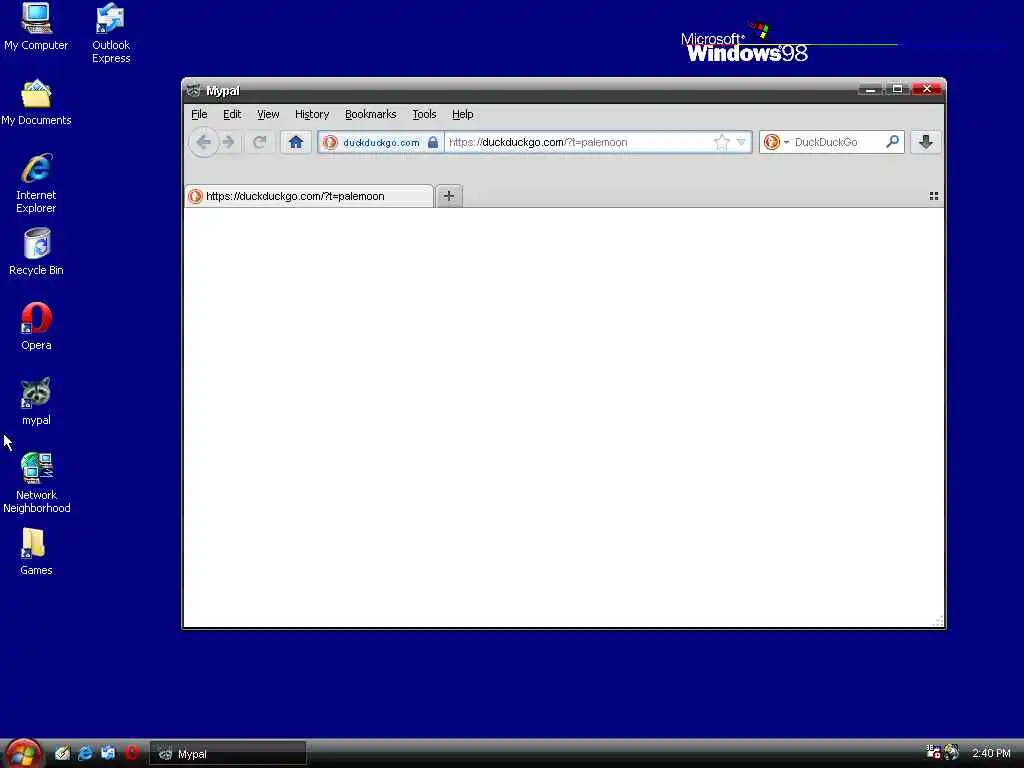Minimize the Mypal window
The height and width of the screenshot is (768, 1024).
(870, 89)
